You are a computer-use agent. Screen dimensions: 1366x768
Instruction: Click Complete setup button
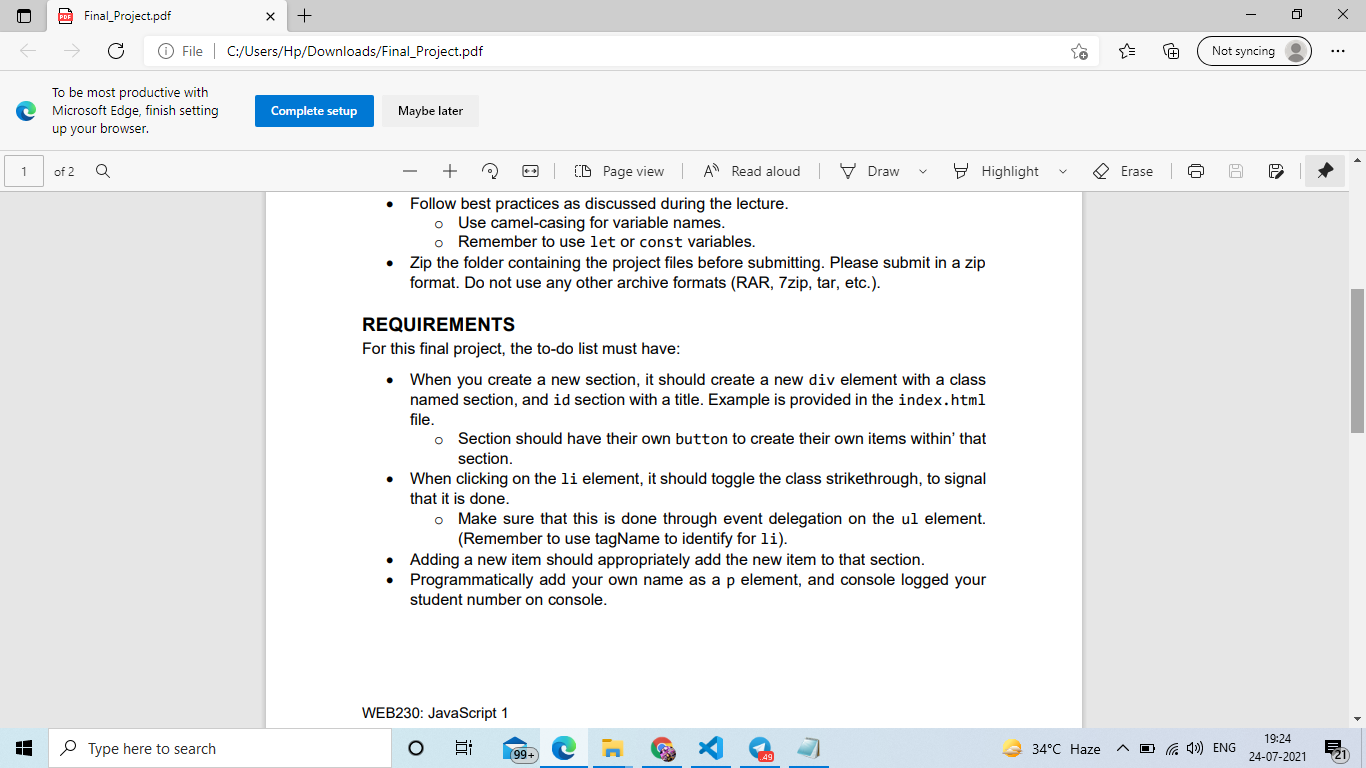314,111
